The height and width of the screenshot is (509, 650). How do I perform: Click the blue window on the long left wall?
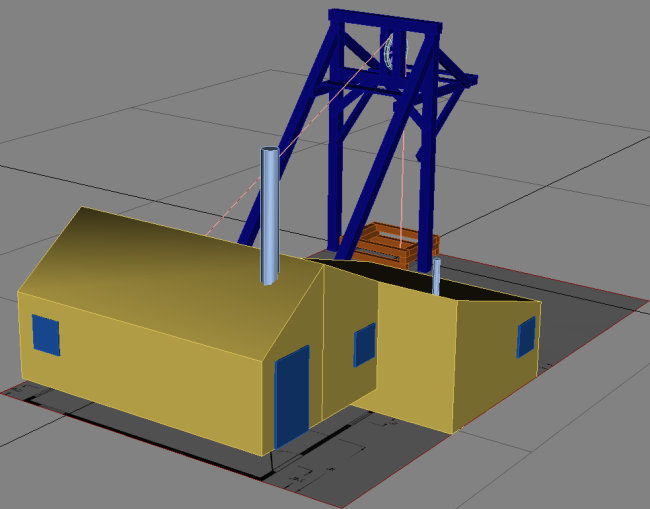click(45, 334)
